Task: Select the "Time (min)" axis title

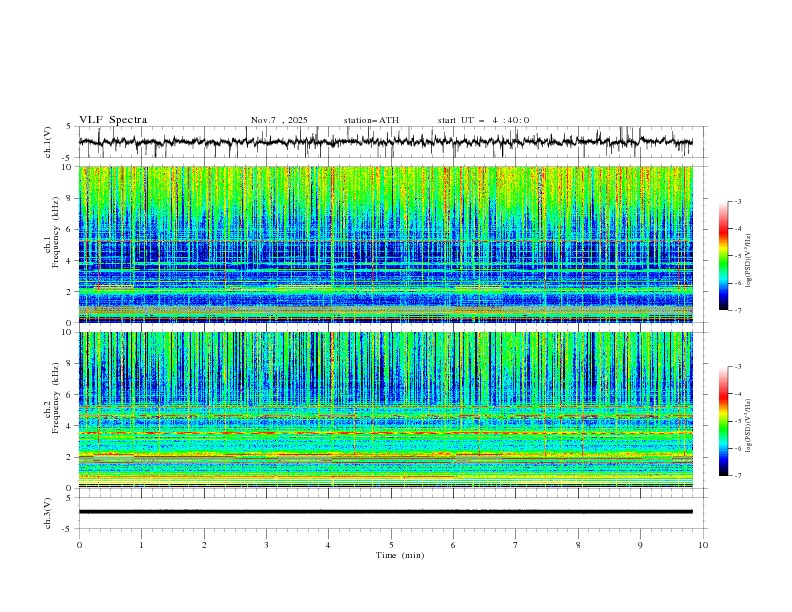Action: pos(400,555)
